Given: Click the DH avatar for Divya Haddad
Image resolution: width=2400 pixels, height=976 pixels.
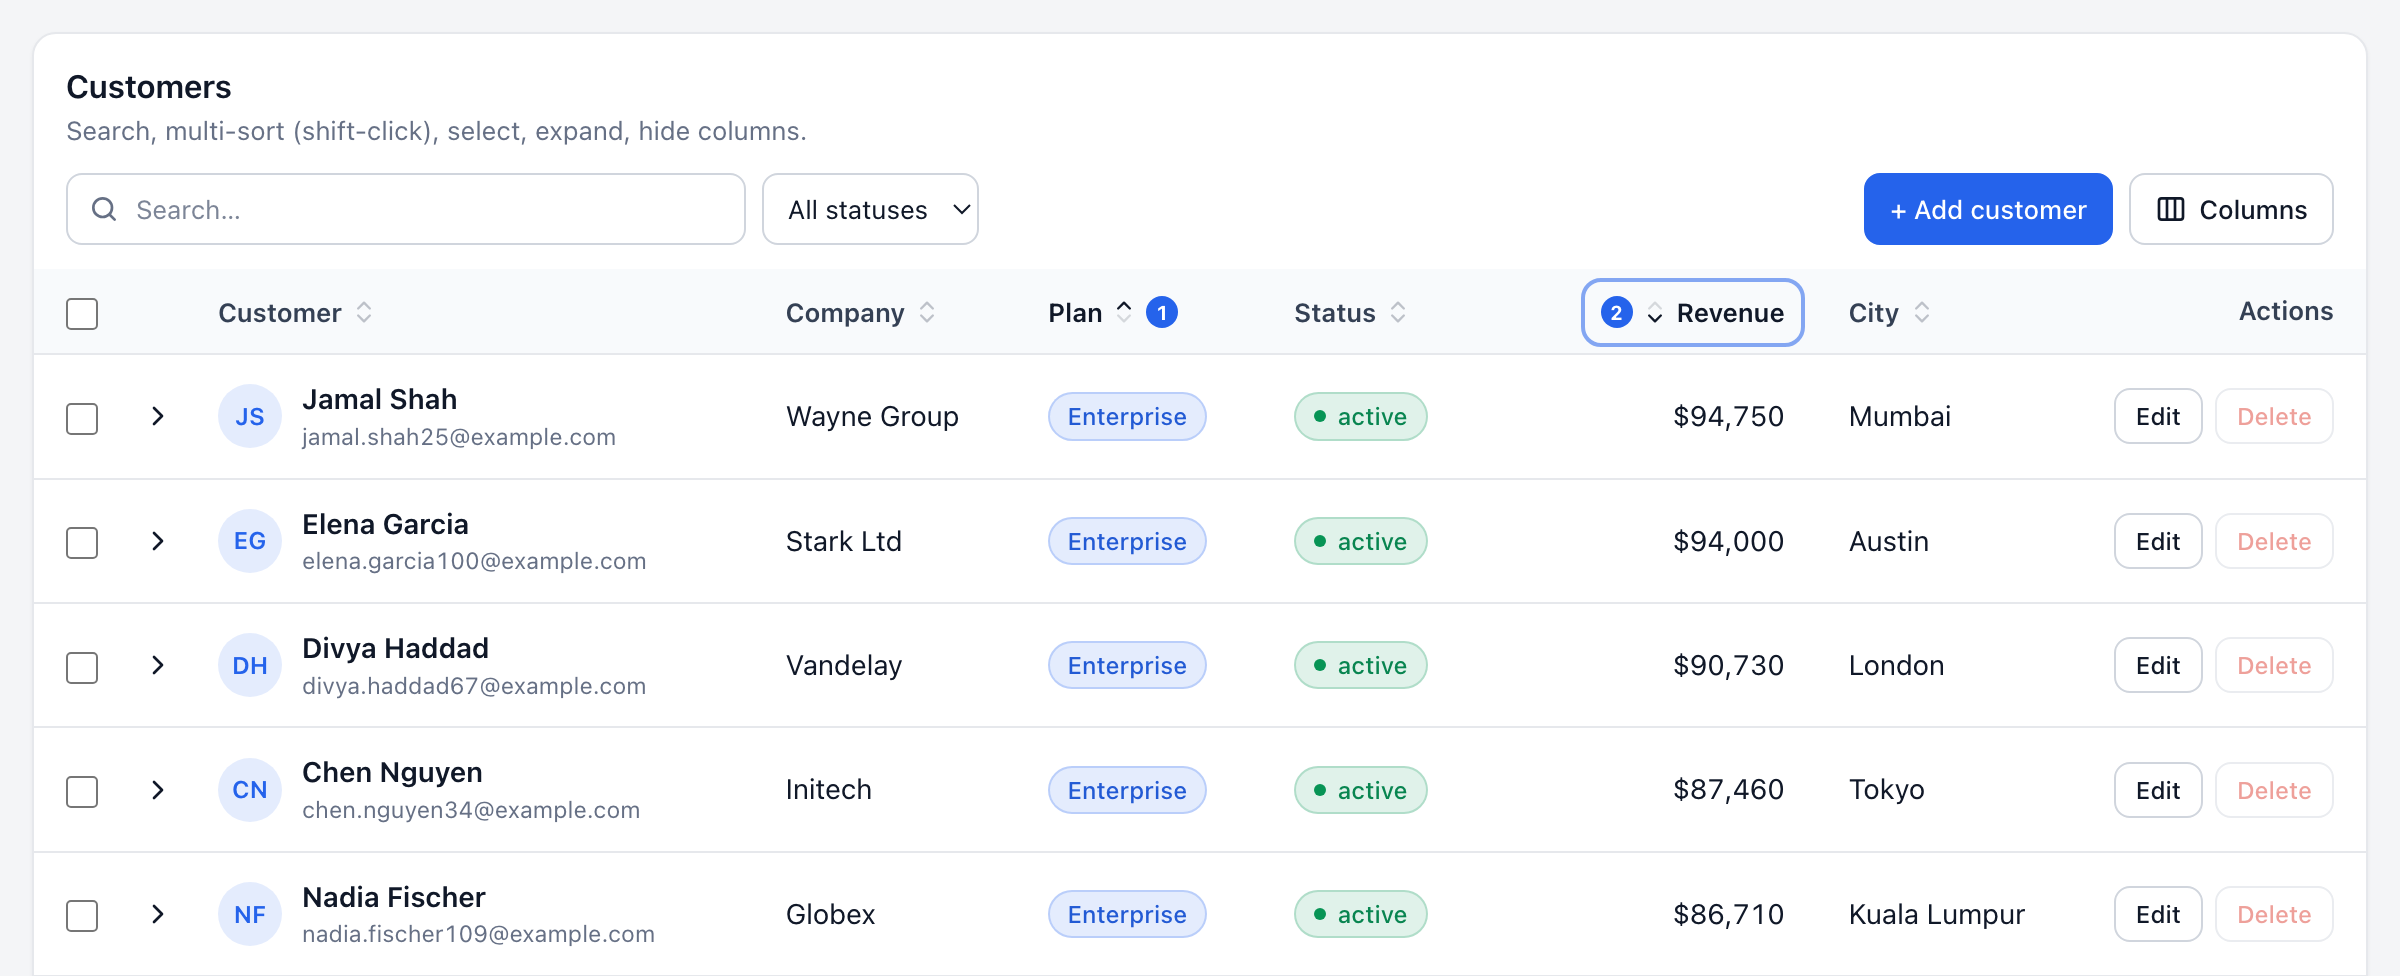Looking at the screenshot, I should coord(250,665).
